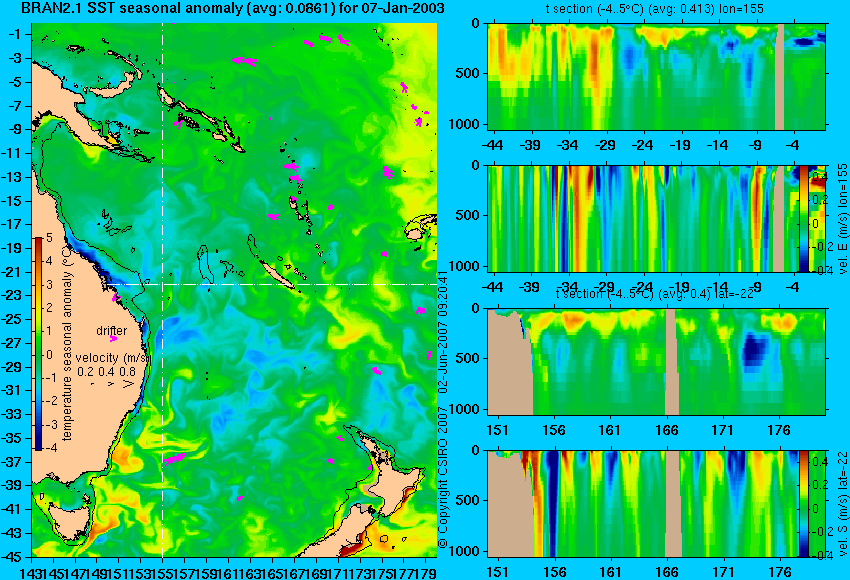The height and width of the screenshot is (580, 850).
Task: Click the '166' label below the vel. S section
Action: point(667,572)
